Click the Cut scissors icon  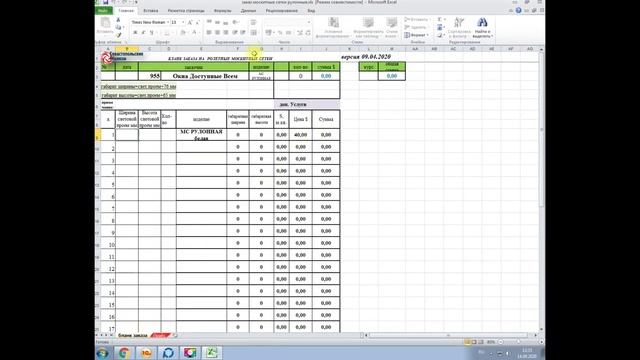(118, 20)
